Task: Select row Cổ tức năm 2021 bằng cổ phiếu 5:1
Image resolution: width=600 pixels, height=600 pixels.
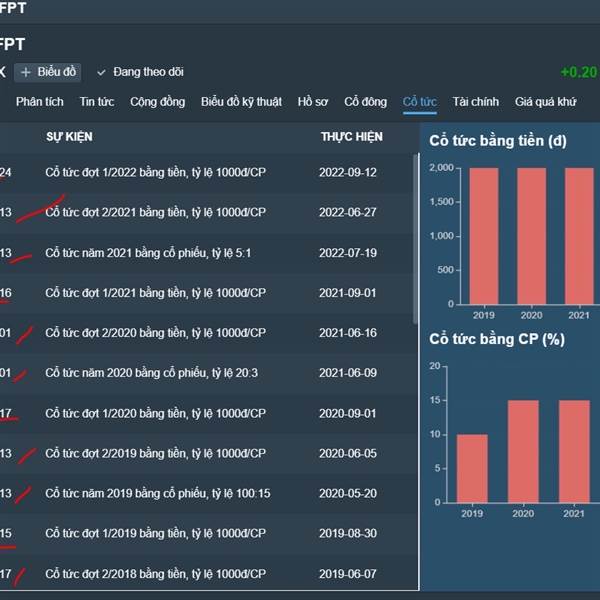Action: coord(206,253)
